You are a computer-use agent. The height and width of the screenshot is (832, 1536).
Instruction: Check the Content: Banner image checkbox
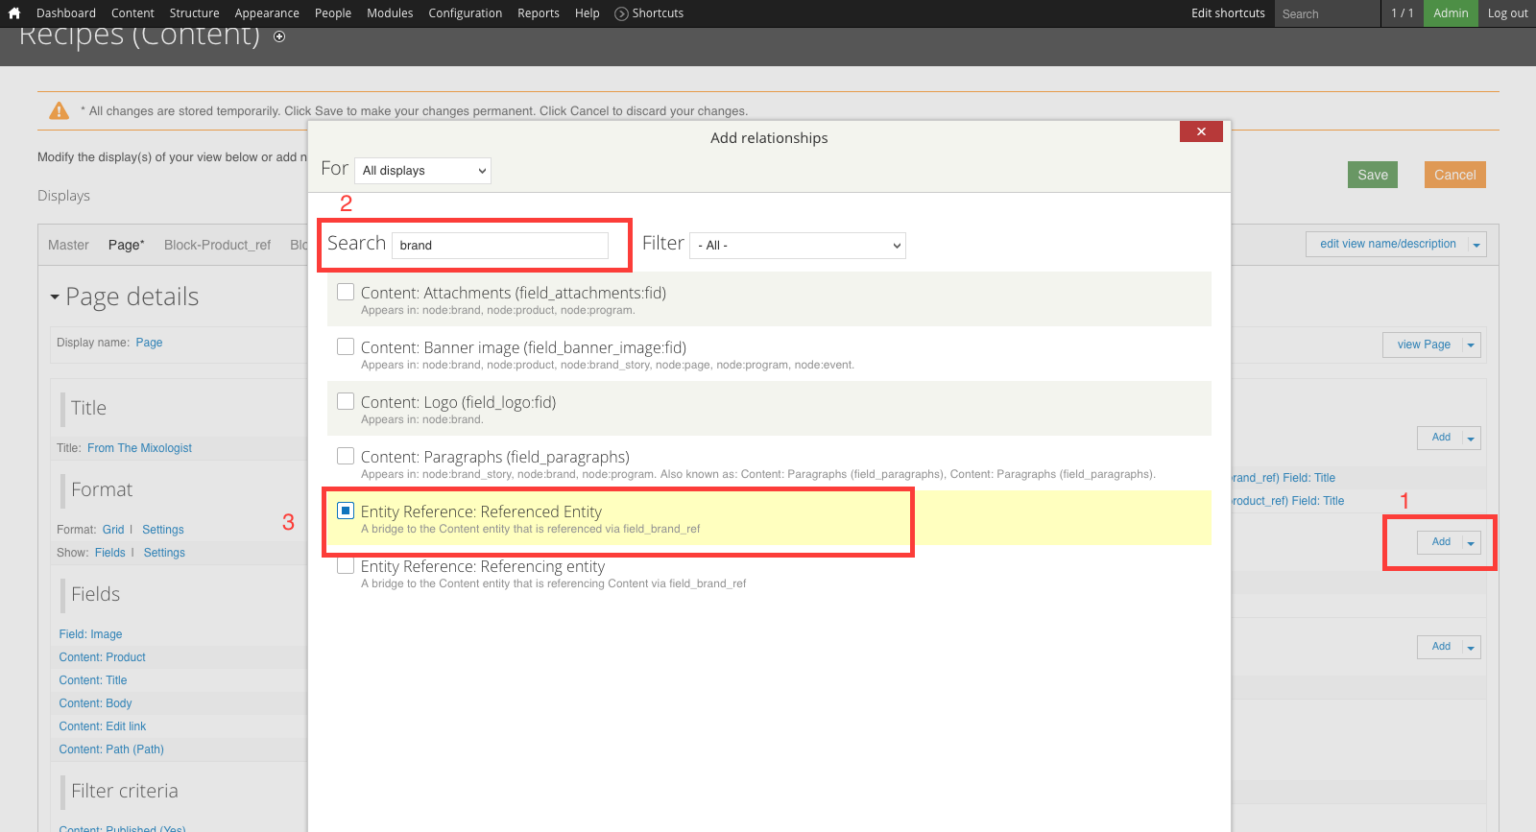tap(345, 346)
